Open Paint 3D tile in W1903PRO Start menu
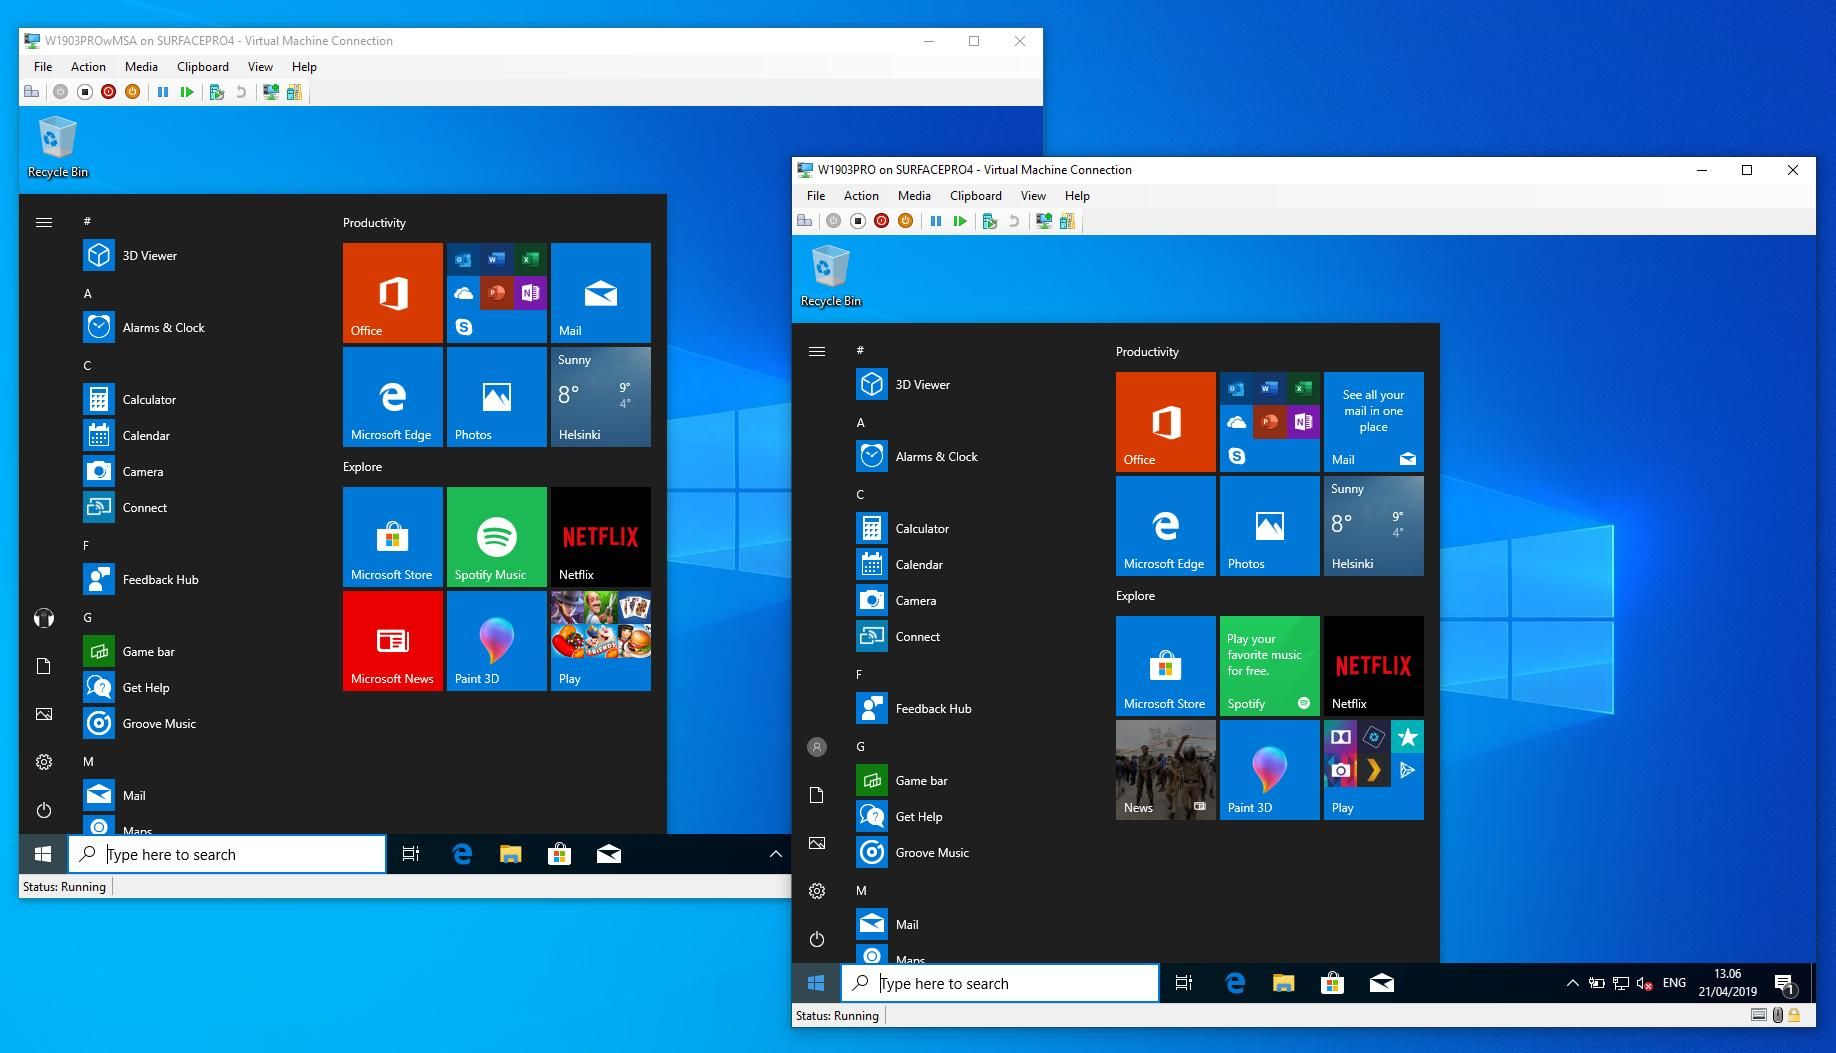The width and height of the screenshot is (1836, 1053). [1270, 770]
